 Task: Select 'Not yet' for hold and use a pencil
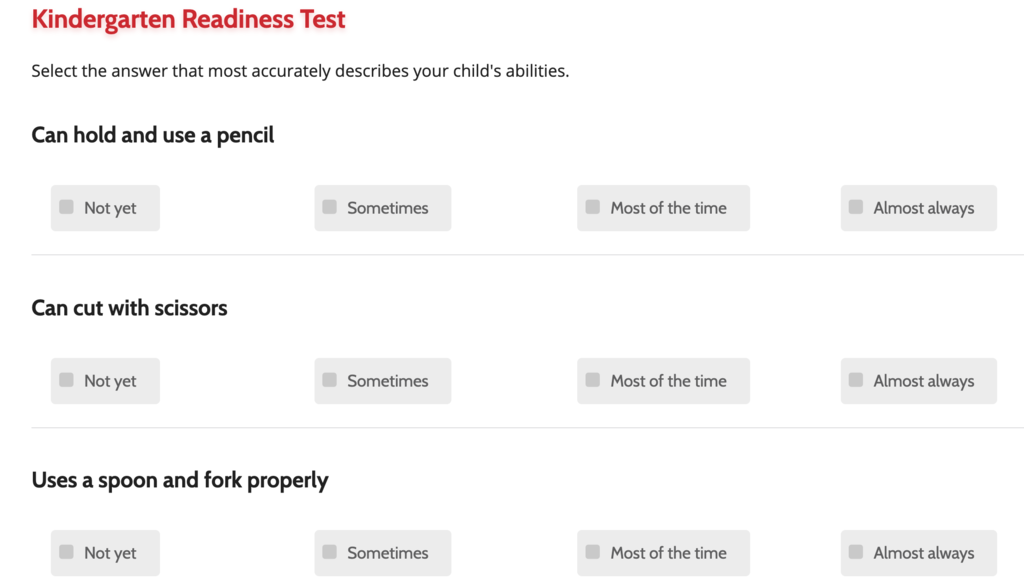pyautogui.click(x=105, y=208)
